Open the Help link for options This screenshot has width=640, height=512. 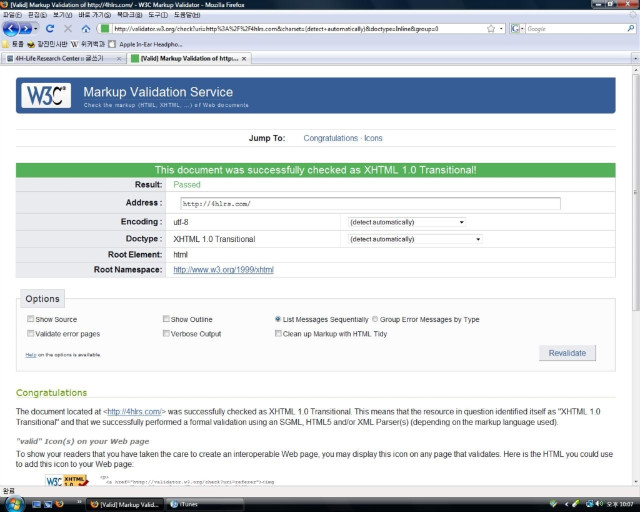(x=31, y=355)
